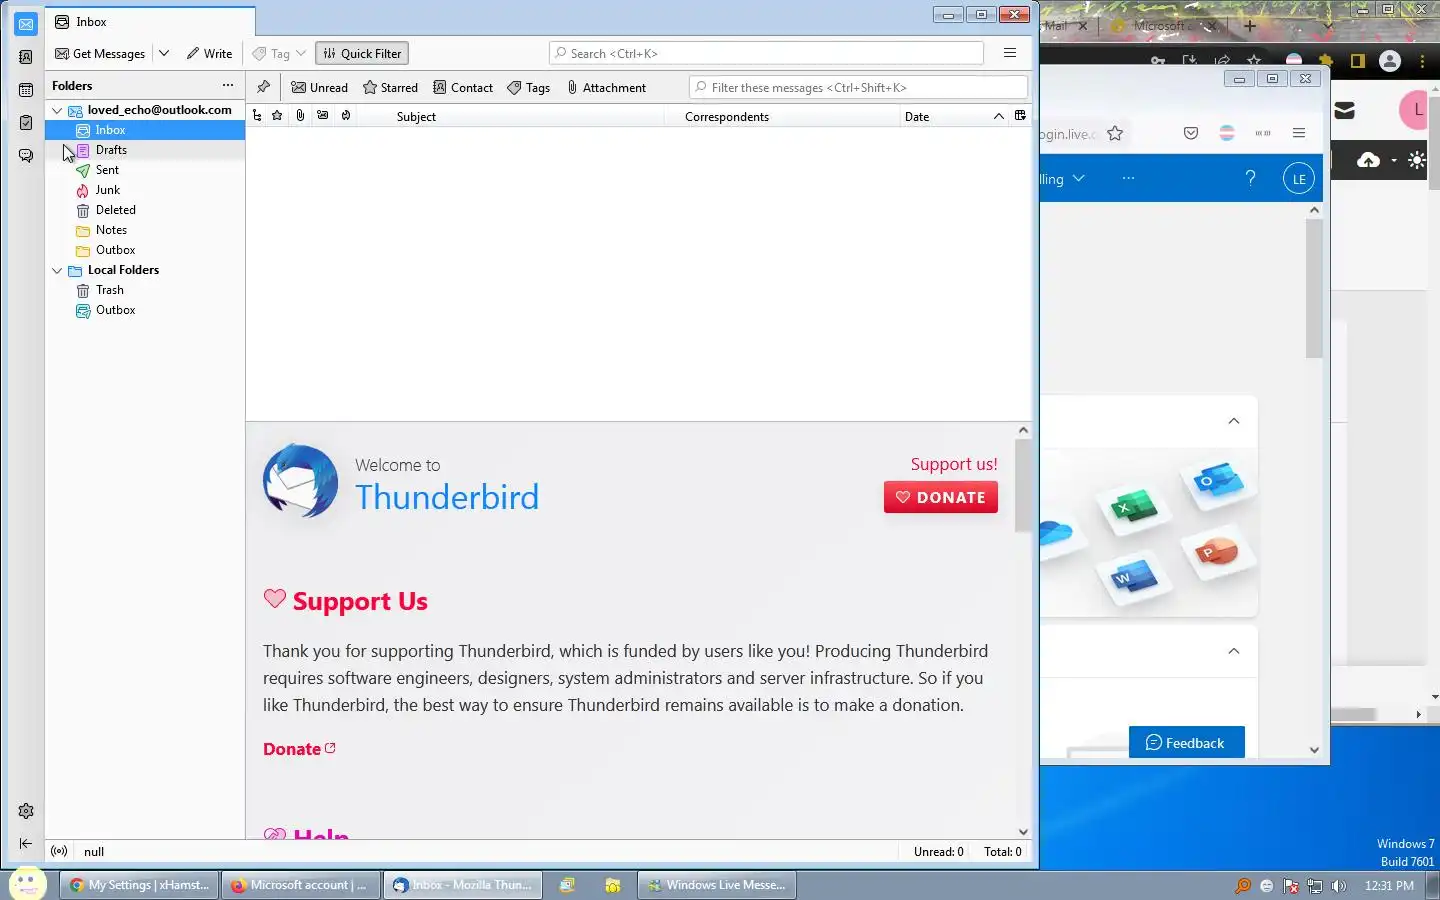Click the Filter these messages field

point(858,88)
